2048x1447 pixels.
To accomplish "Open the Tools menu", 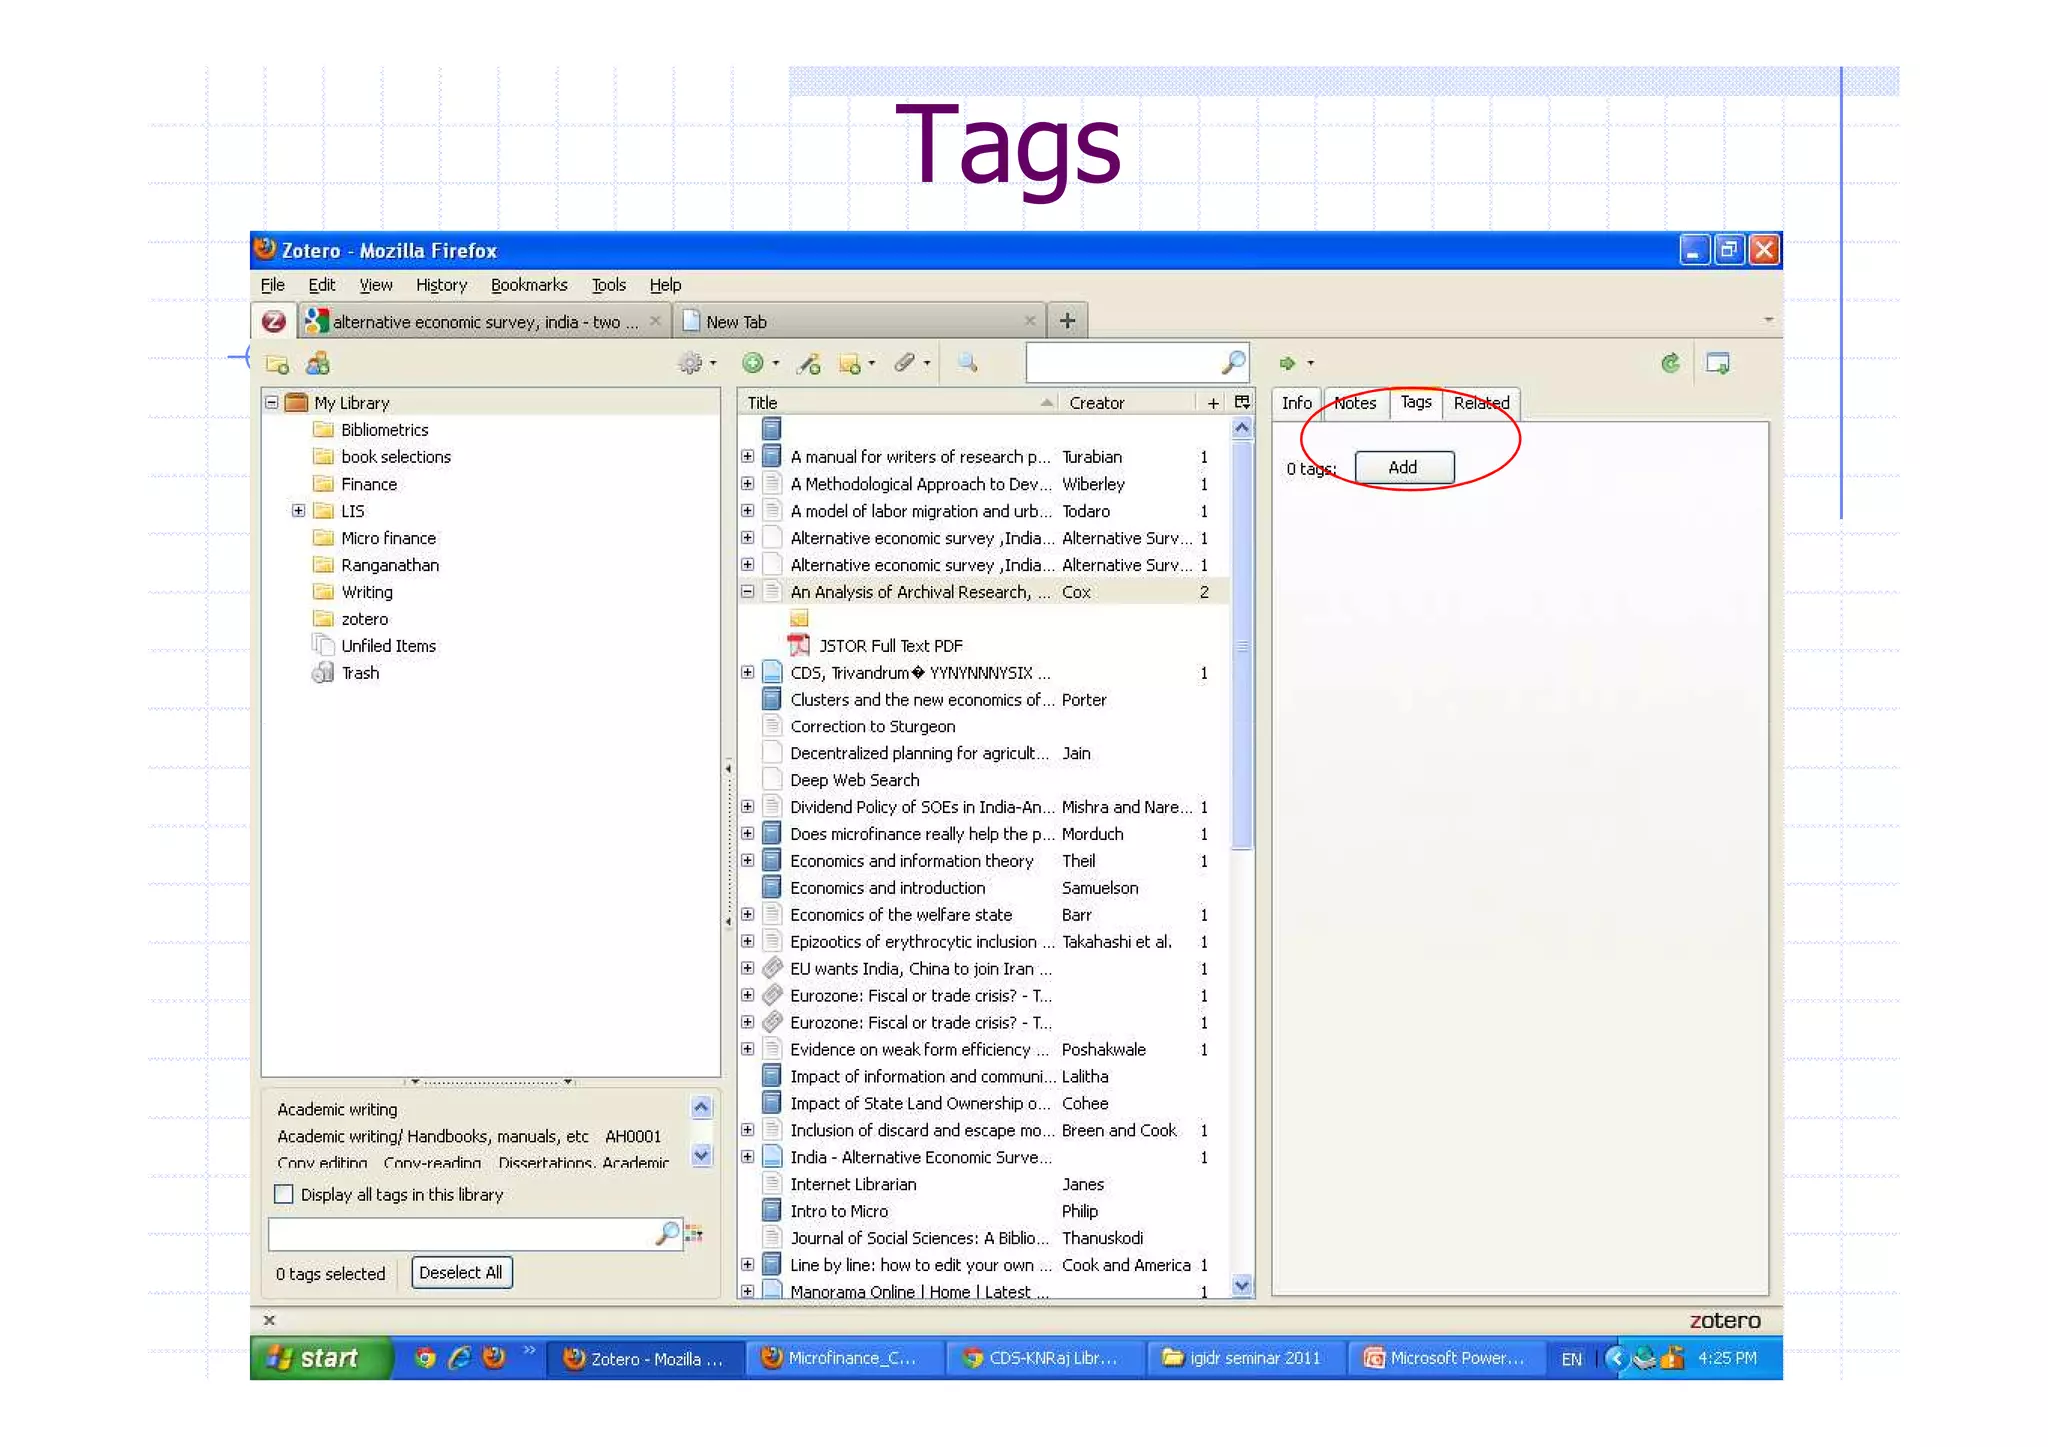I will [x=608, y=285].
